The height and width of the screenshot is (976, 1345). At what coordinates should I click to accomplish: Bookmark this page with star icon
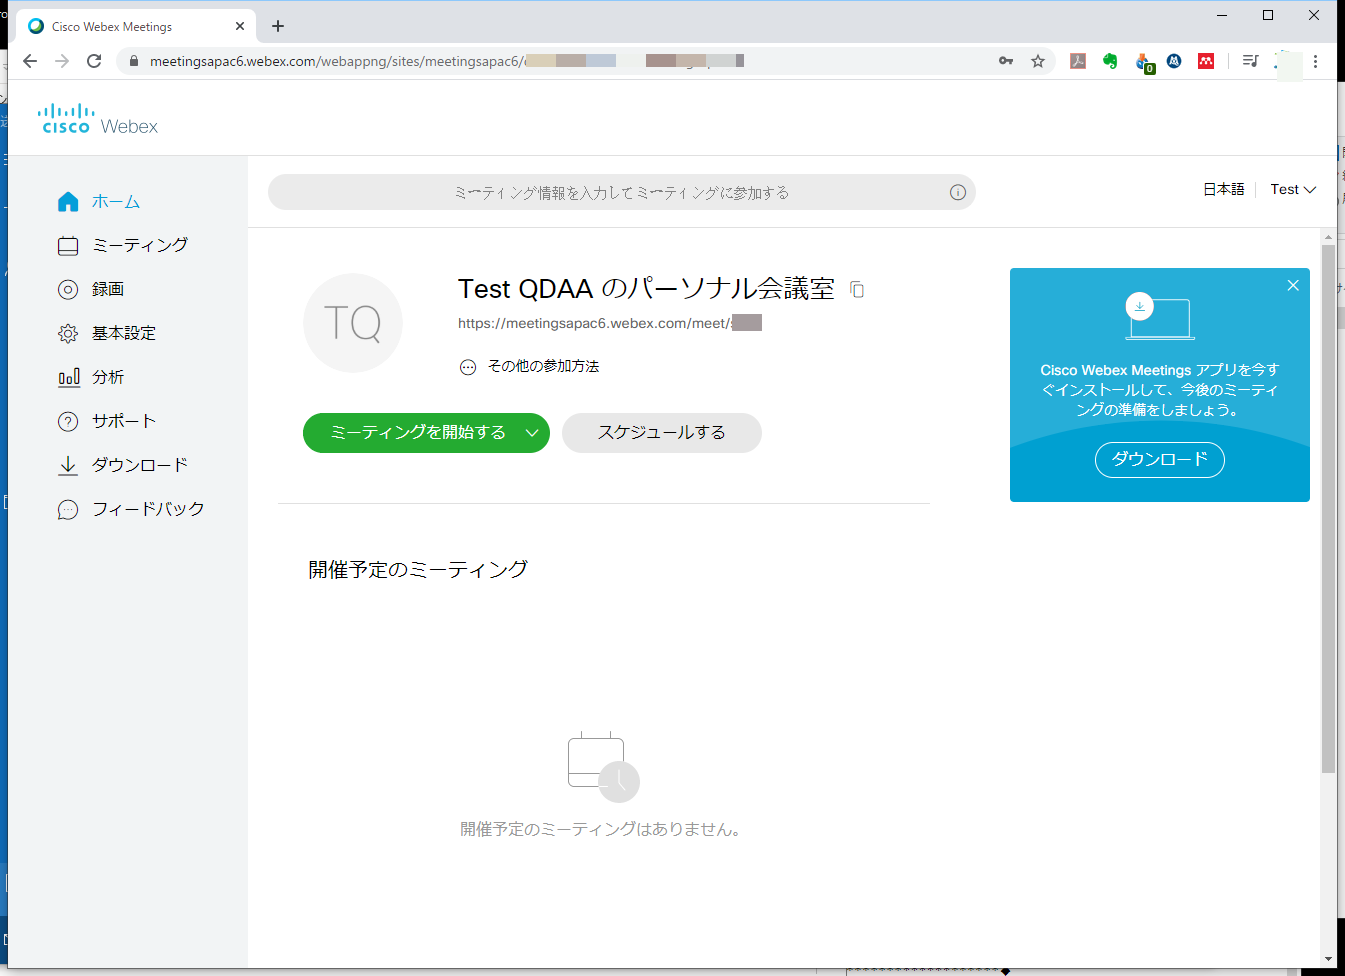tap(1038, 61)
